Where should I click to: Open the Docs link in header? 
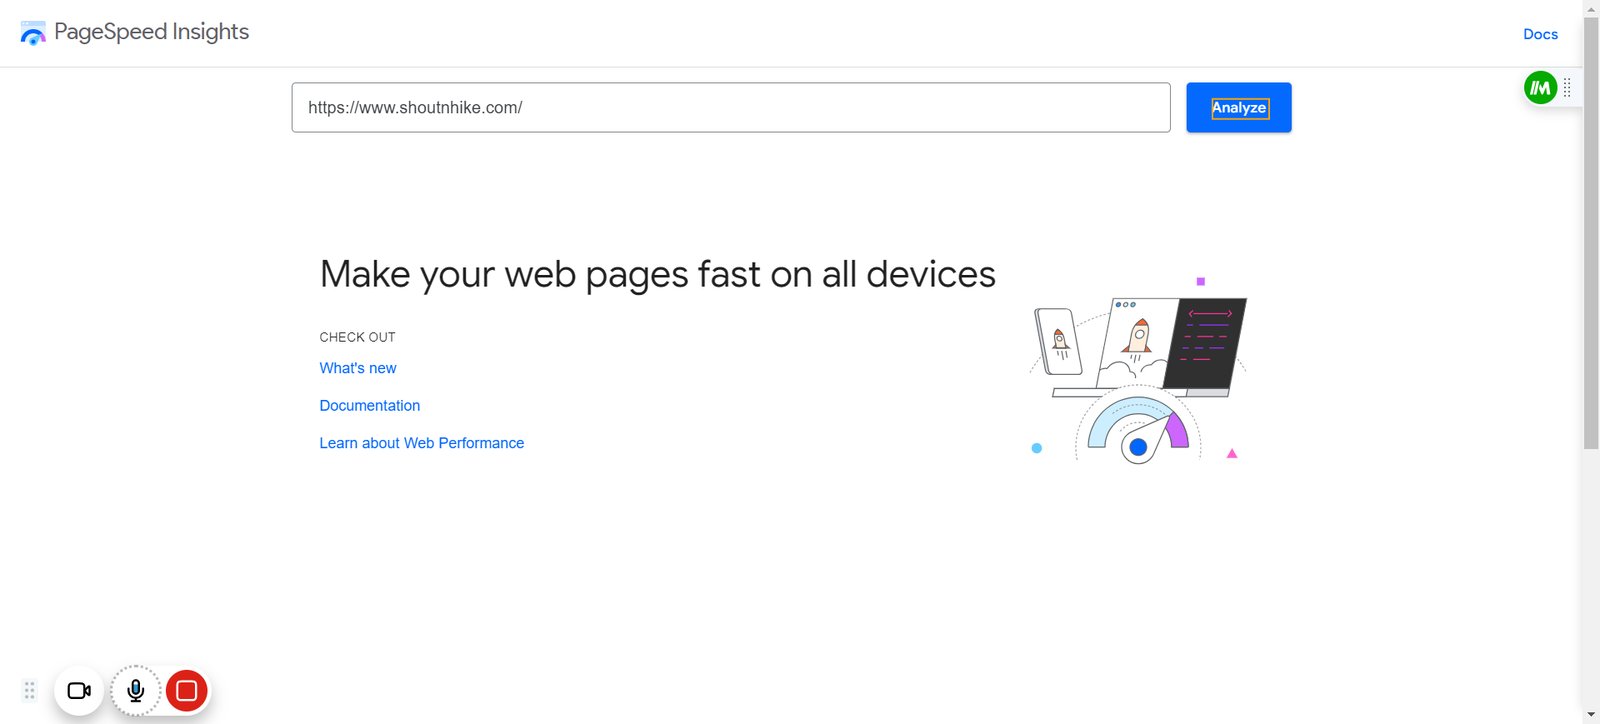coord(1540,34)
